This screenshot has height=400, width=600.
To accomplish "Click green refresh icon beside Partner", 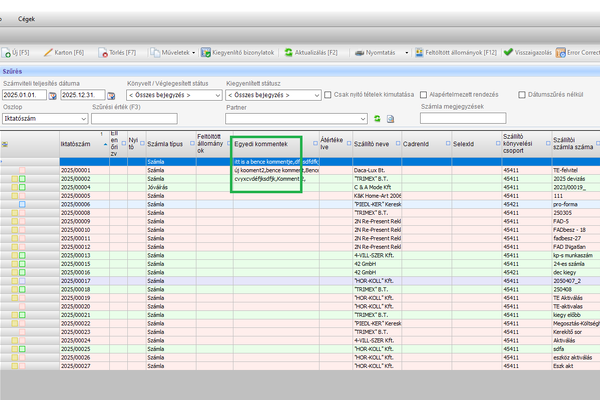I will (x=377, y=119).
